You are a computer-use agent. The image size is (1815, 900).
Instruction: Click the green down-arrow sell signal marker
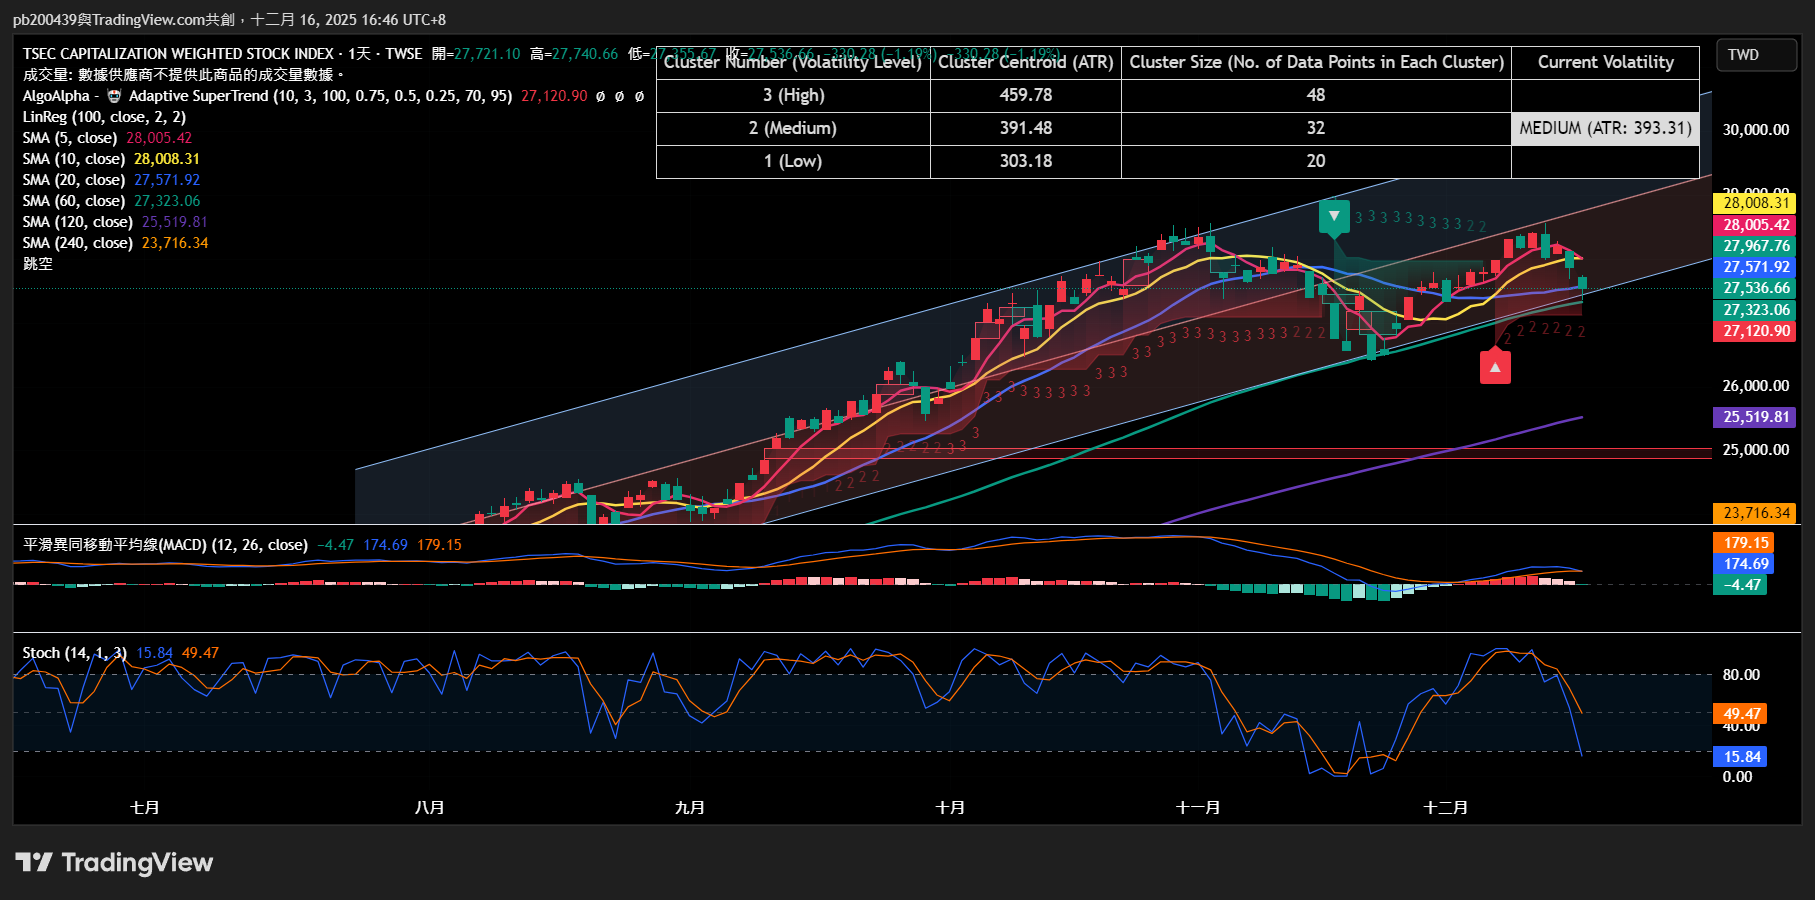[x=1334, y=218]
